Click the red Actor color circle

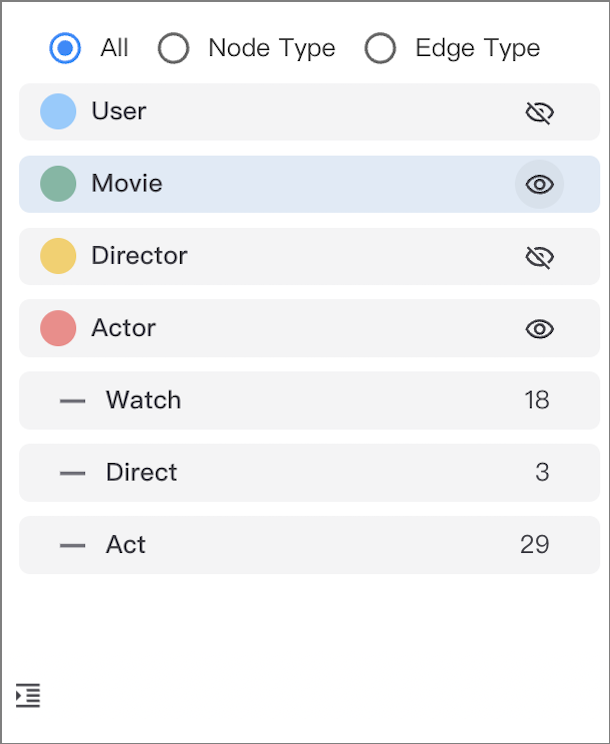[x=58, y=328]
